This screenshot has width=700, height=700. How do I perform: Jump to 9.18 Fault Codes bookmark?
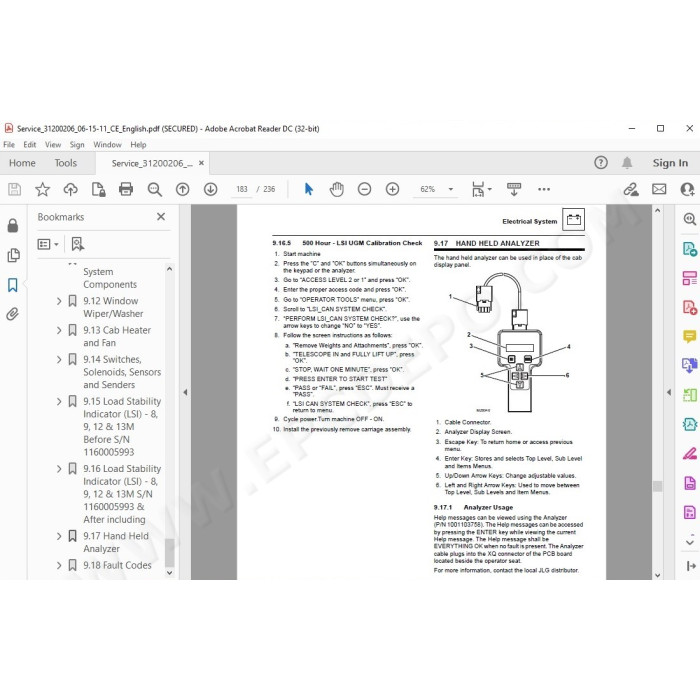(x=117, y=566)
